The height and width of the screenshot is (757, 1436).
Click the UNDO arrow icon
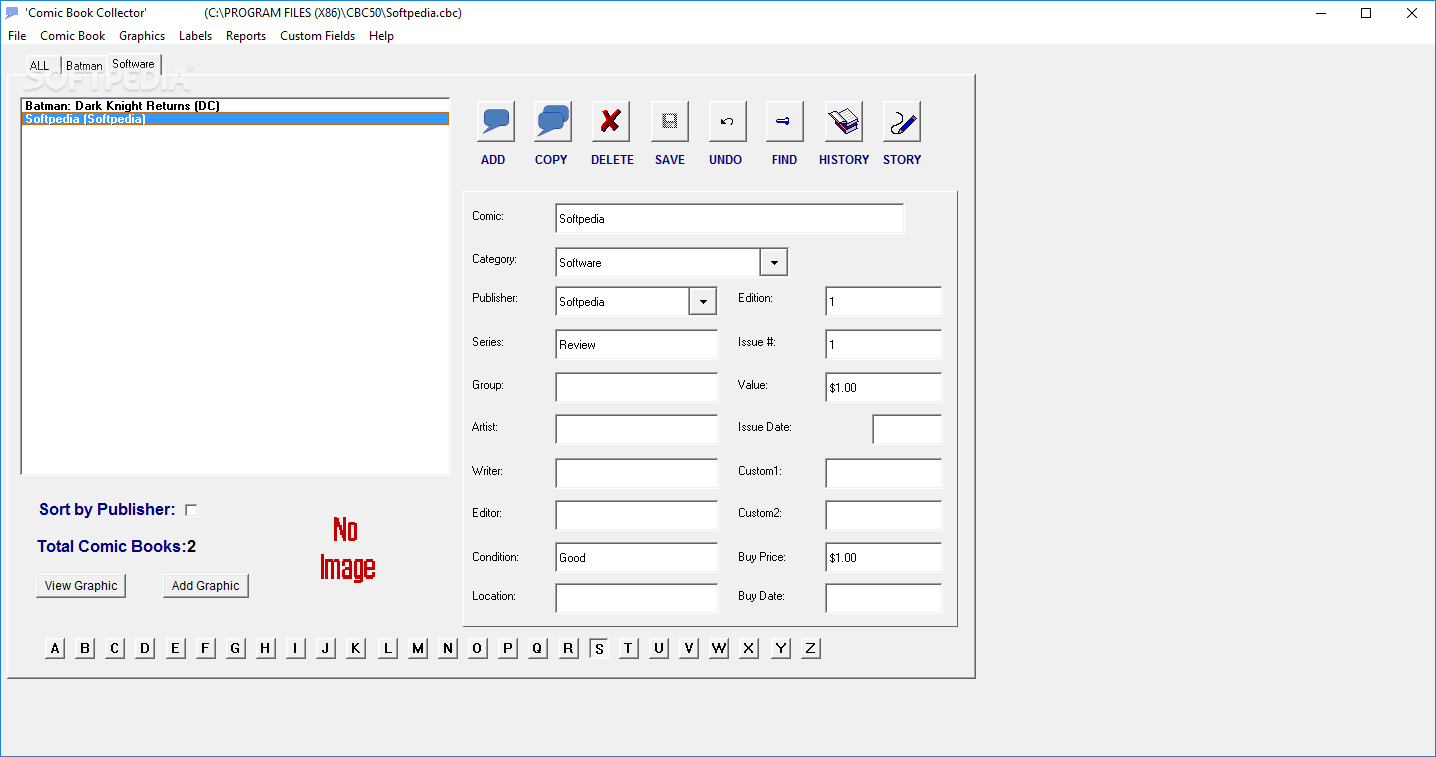(x=727, y=122)
